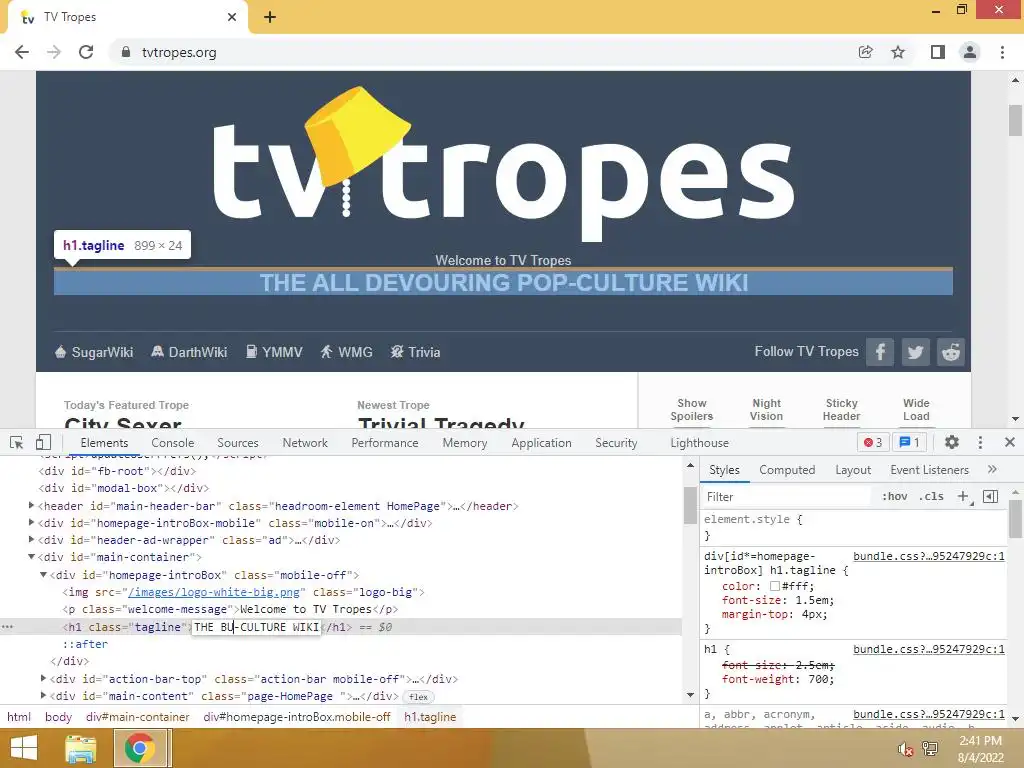Viewport: 1024px width, 768px height.
Task: Open the Performance tab
Action: point(385,443)
